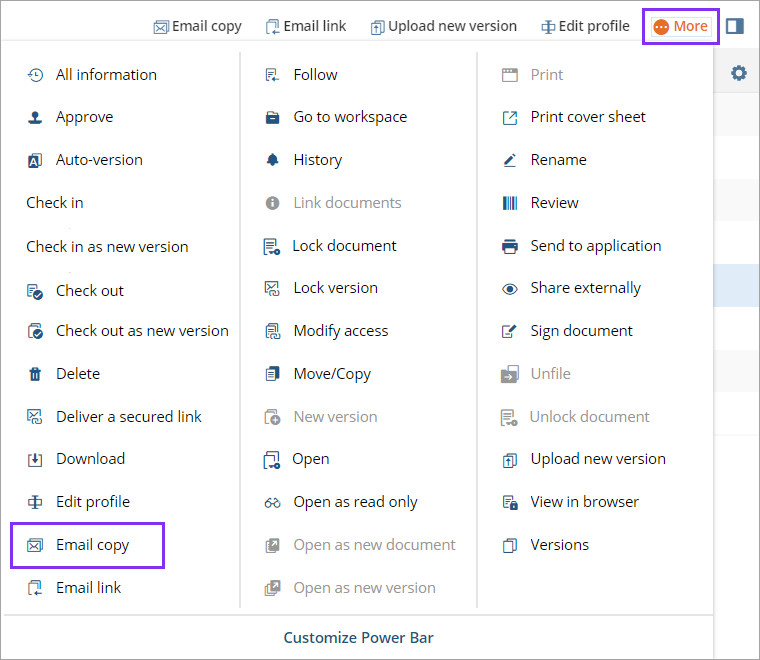The width and height of the screenshot is (760, 660).
Task: Click the History bell icon
Action: tap(272, 160)
